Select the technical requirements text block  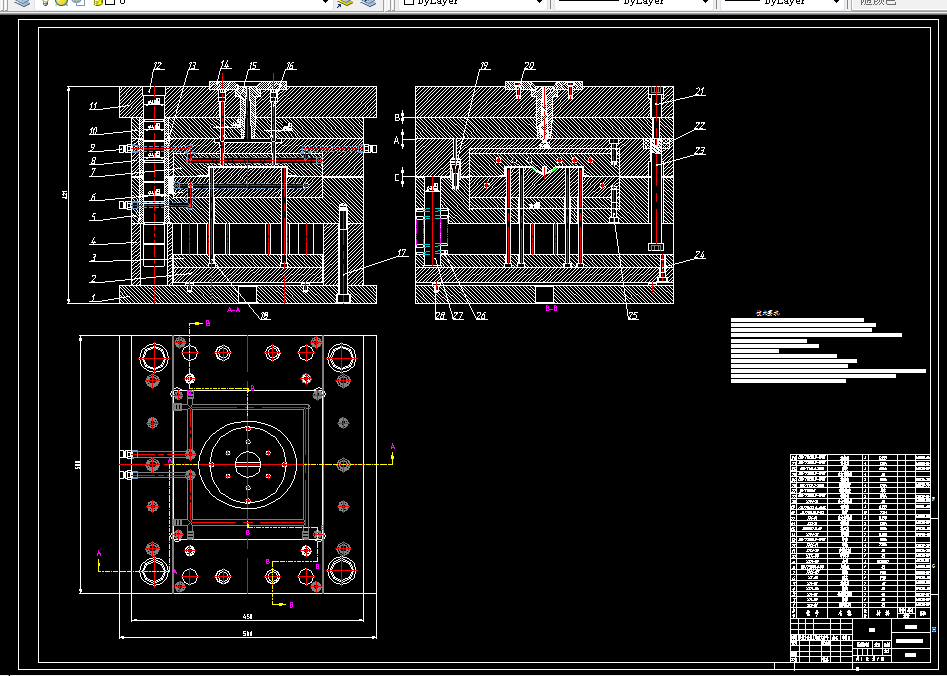[x=828, y=348]
